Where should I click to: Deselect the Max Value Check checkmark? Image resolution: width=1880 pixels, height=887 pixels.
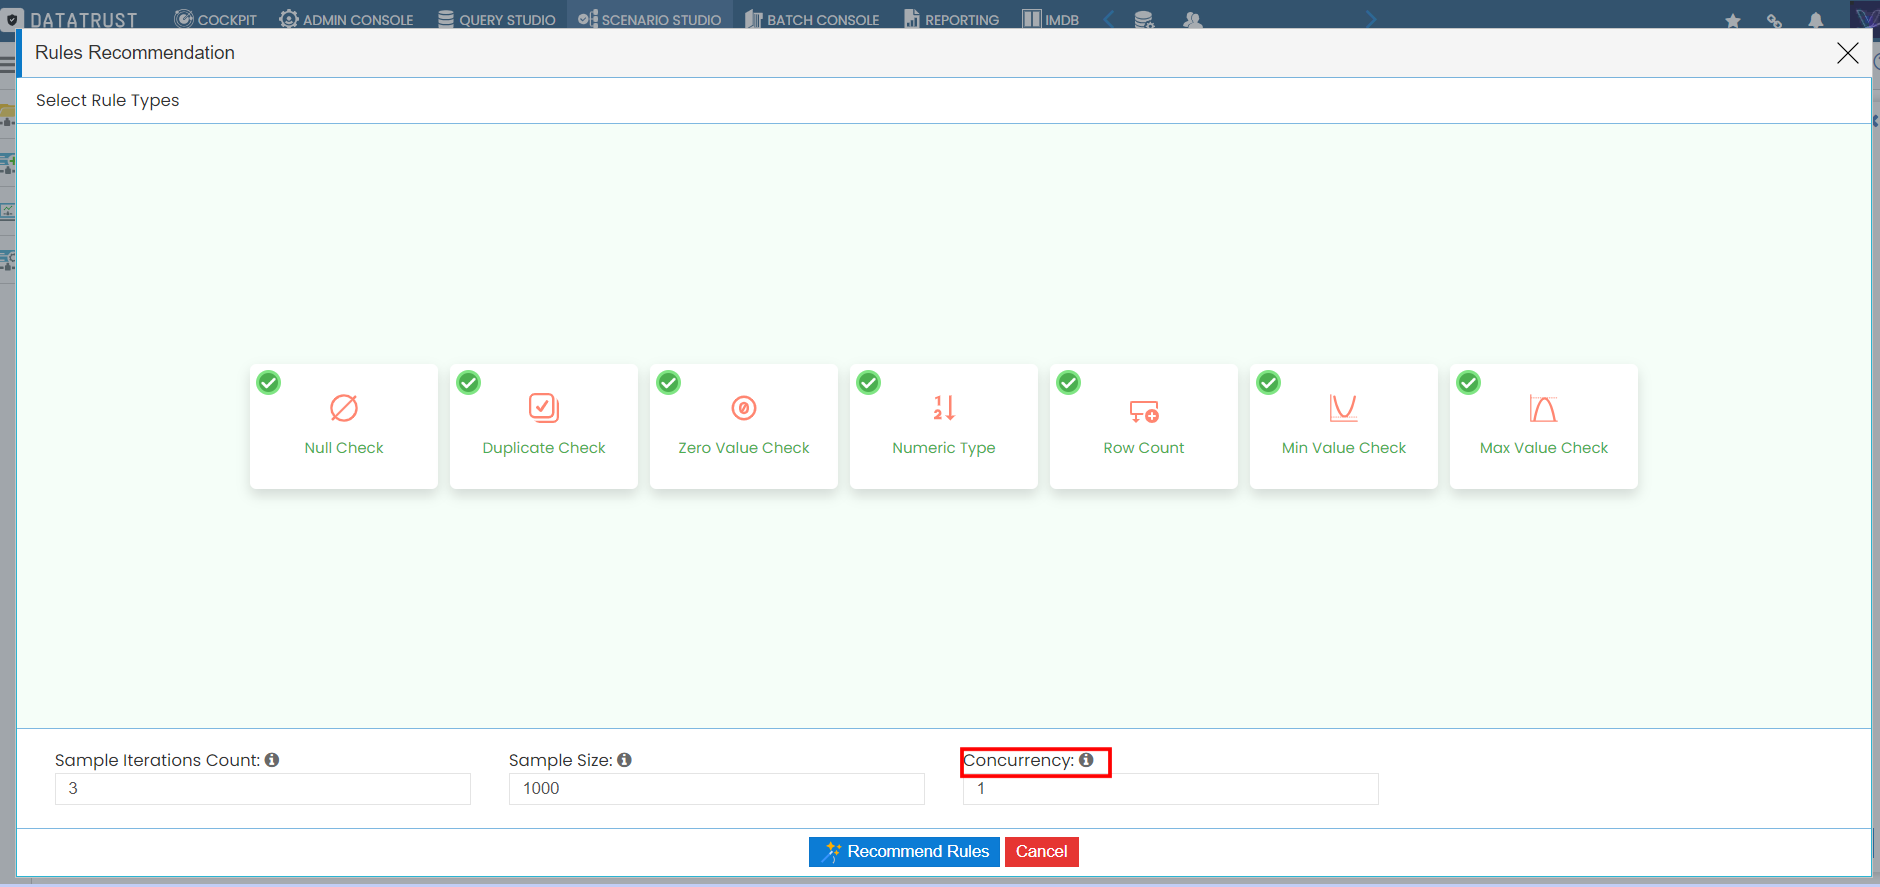pos(1469,383)
